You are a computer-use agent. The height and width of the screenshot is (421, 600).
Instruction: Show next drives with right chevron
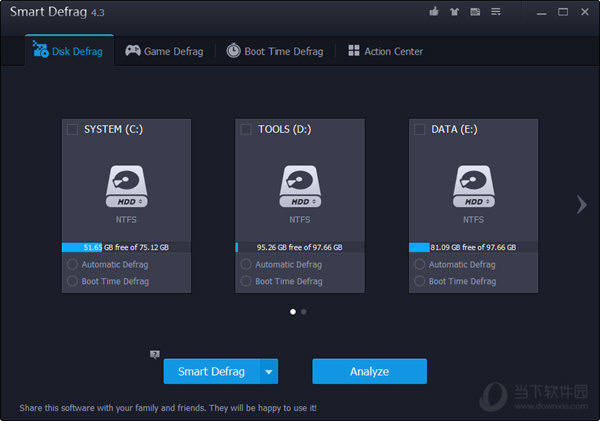coord(580,205)
